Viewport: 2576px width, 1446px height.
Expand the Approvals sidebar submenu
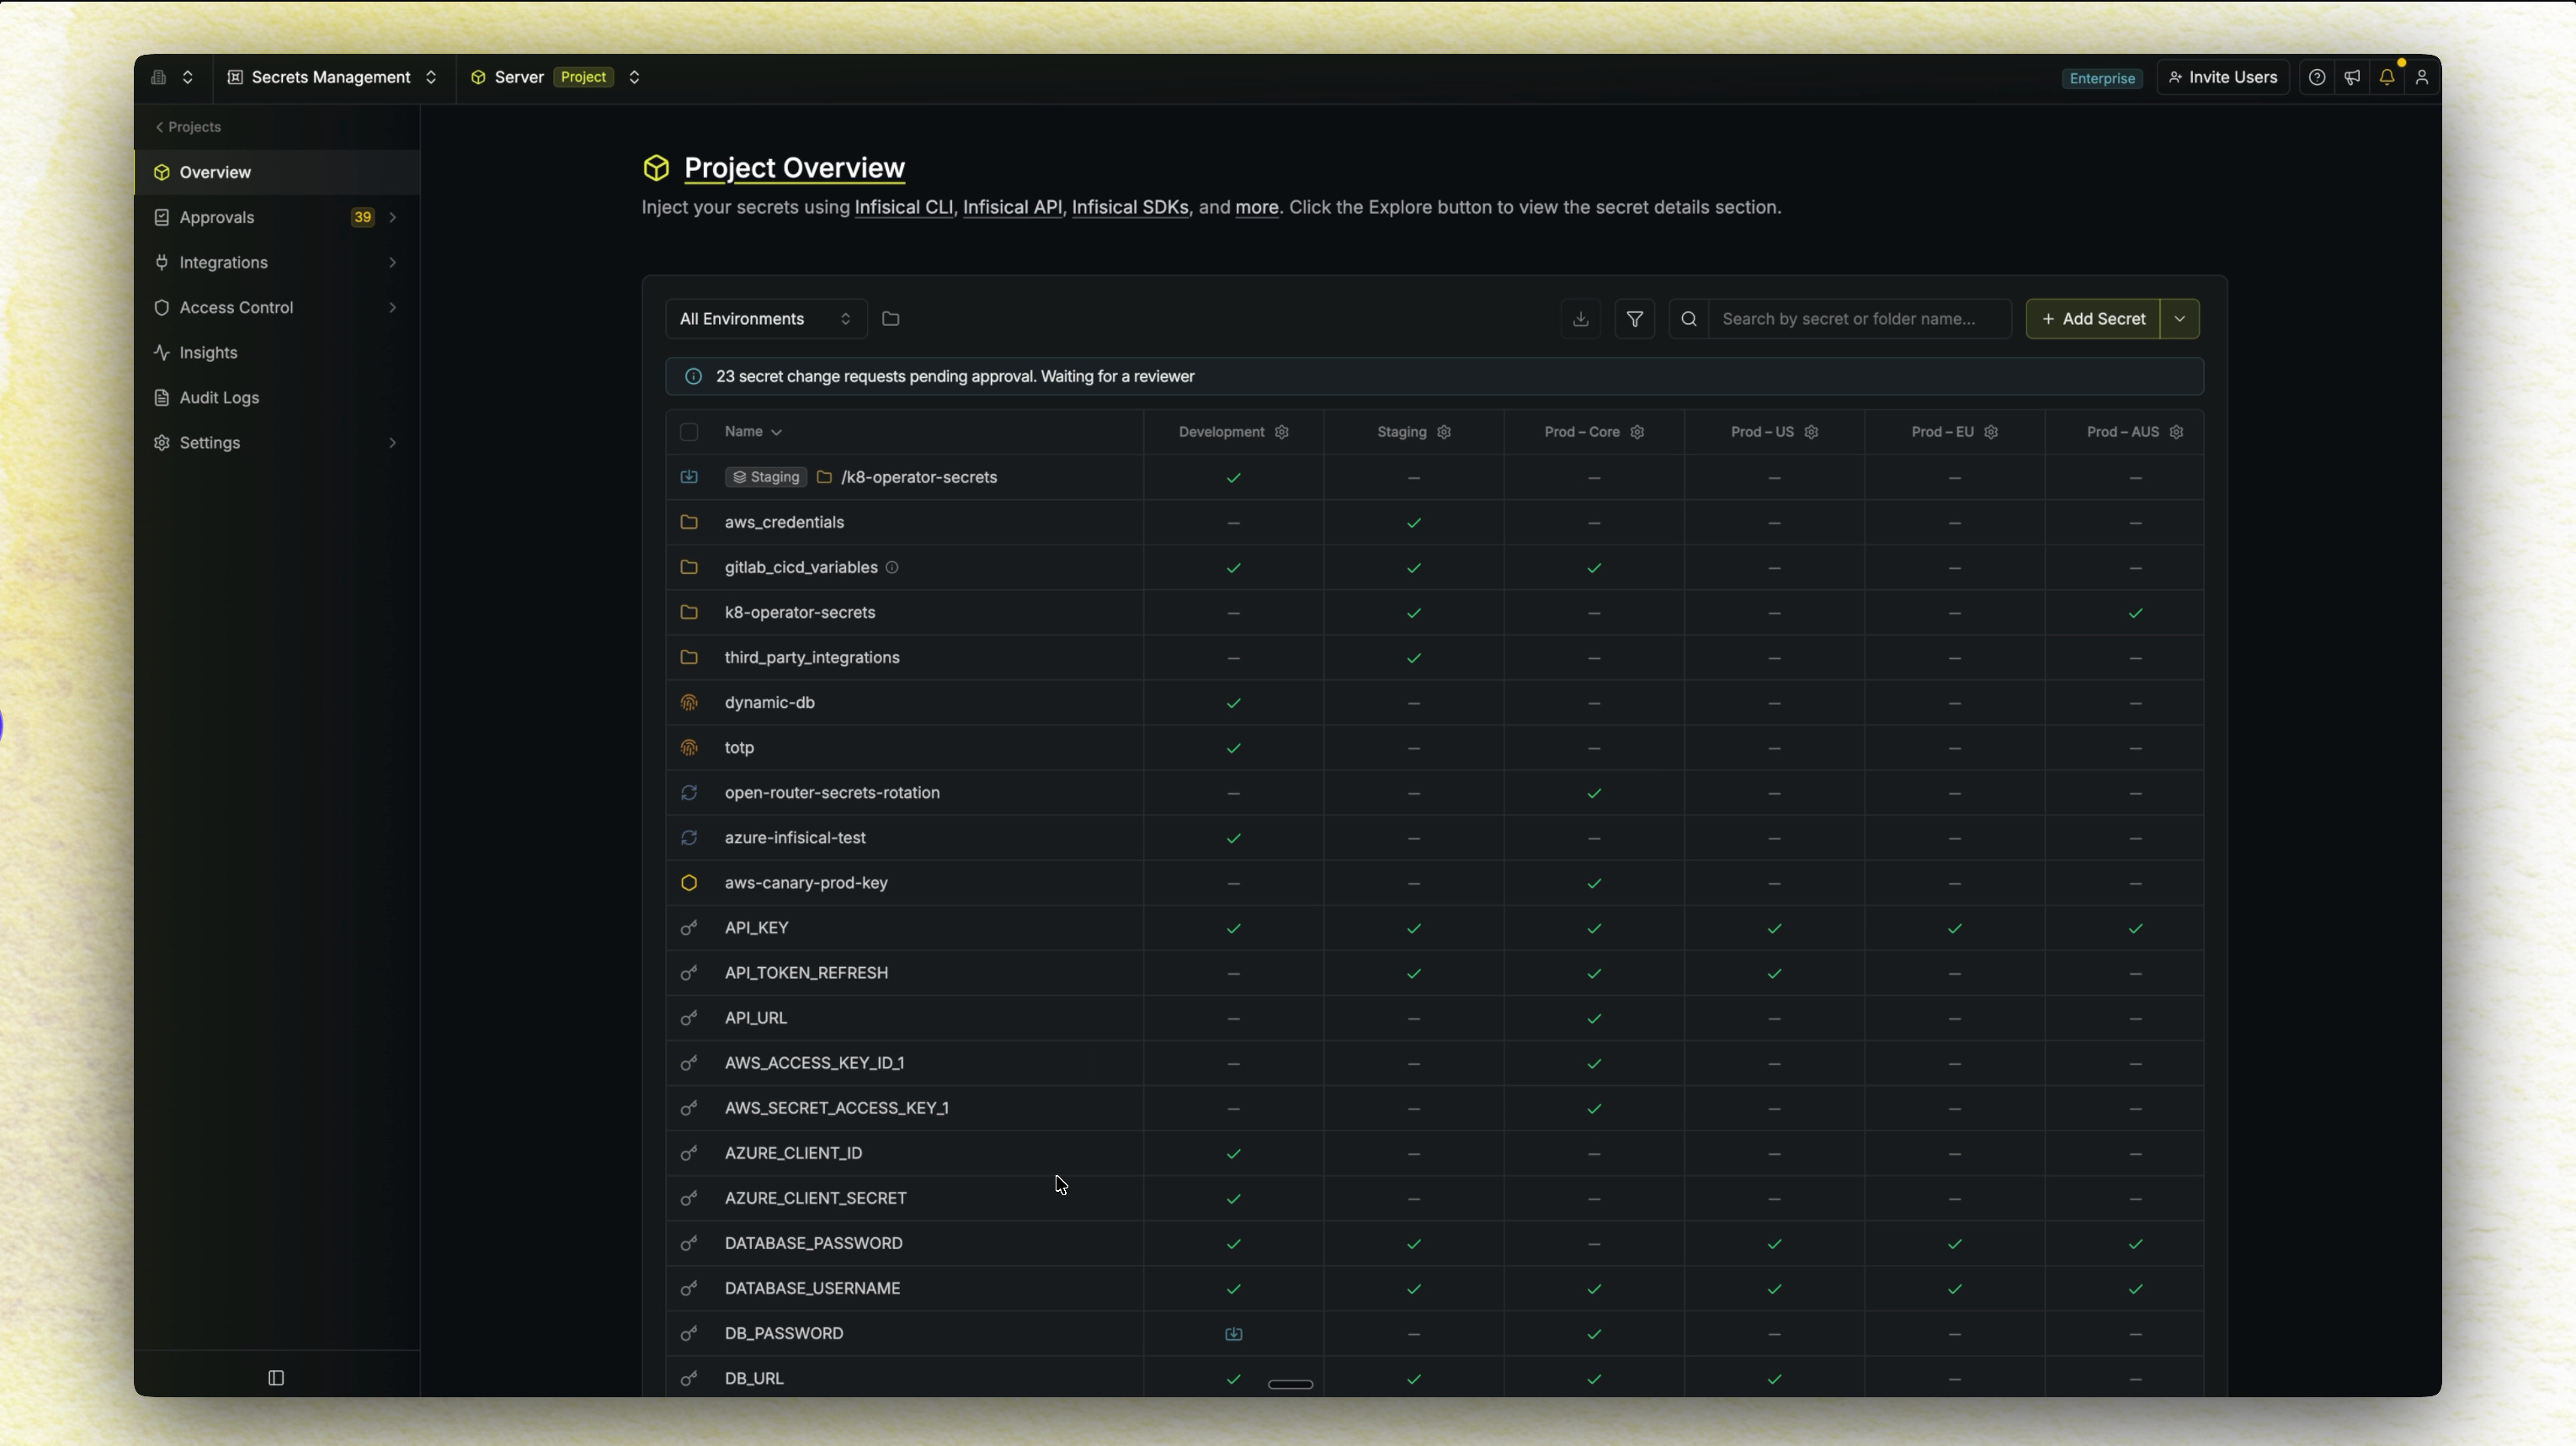(393, 217)
